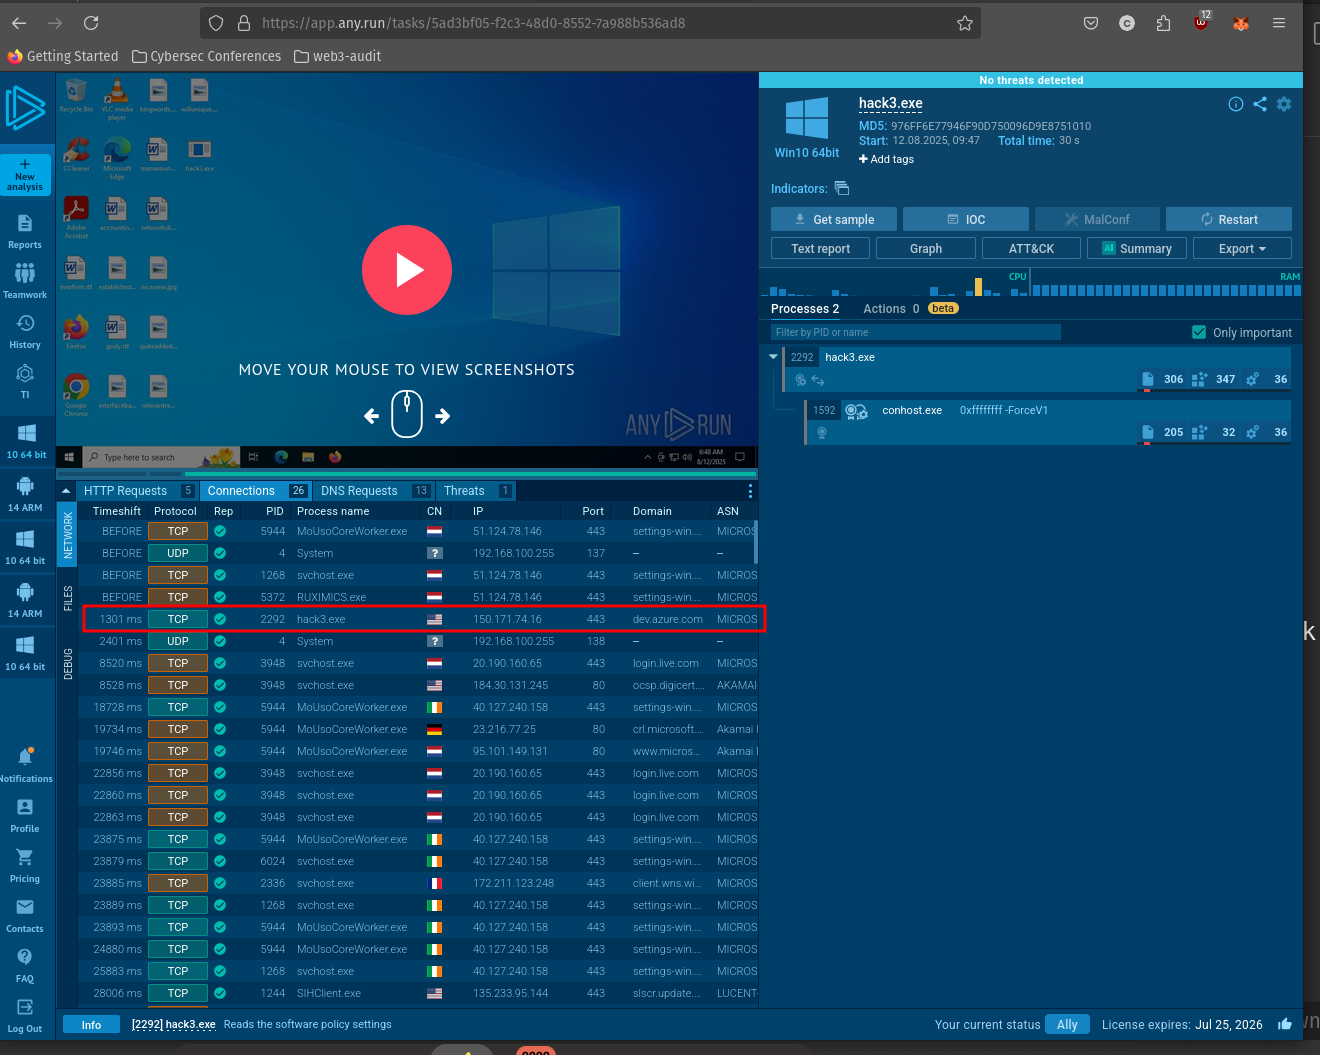This screenshot has width=1320, height=1055.
Task: Focus the Filter by PID or name field
Action: (x=915, y=332)
